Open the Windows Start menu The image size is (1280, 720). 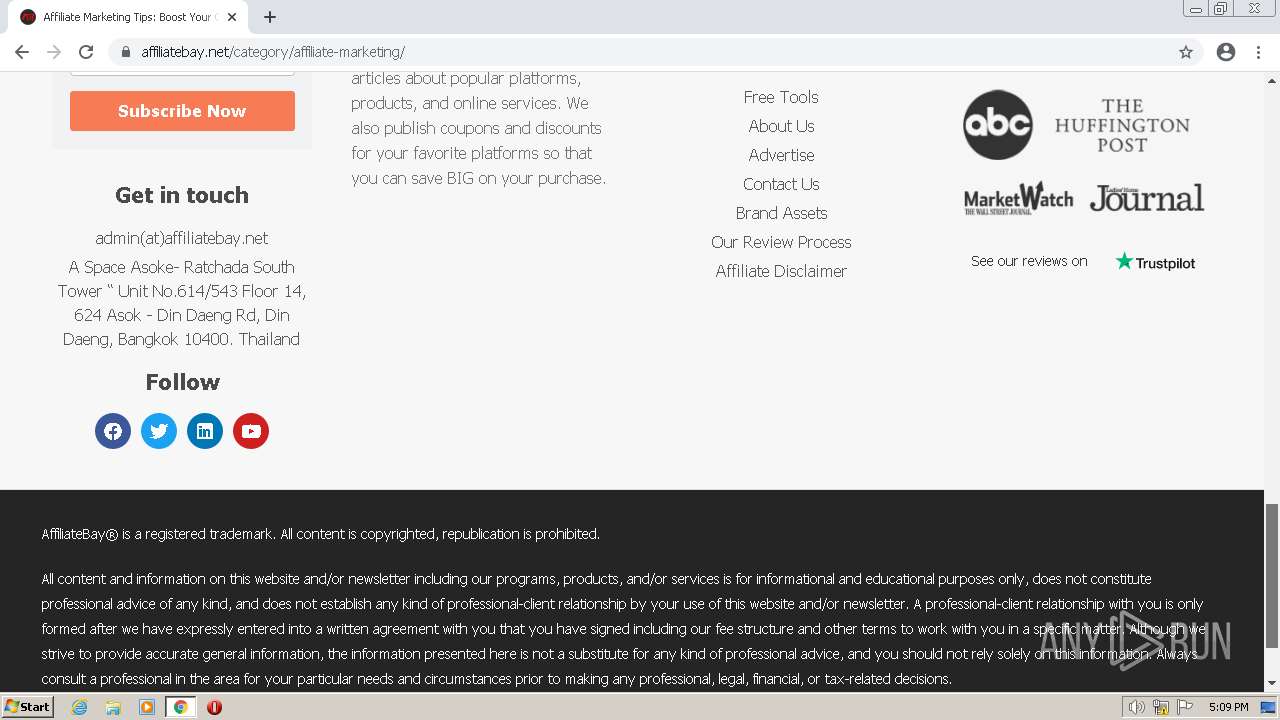(27, 707)
